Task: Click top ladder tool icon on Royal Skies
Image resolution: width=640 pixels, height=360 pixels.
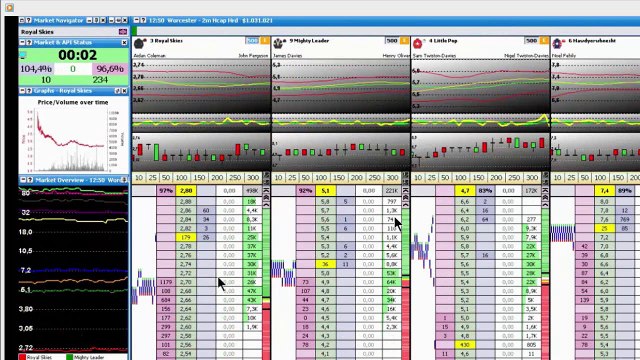Action: [266, 175]
